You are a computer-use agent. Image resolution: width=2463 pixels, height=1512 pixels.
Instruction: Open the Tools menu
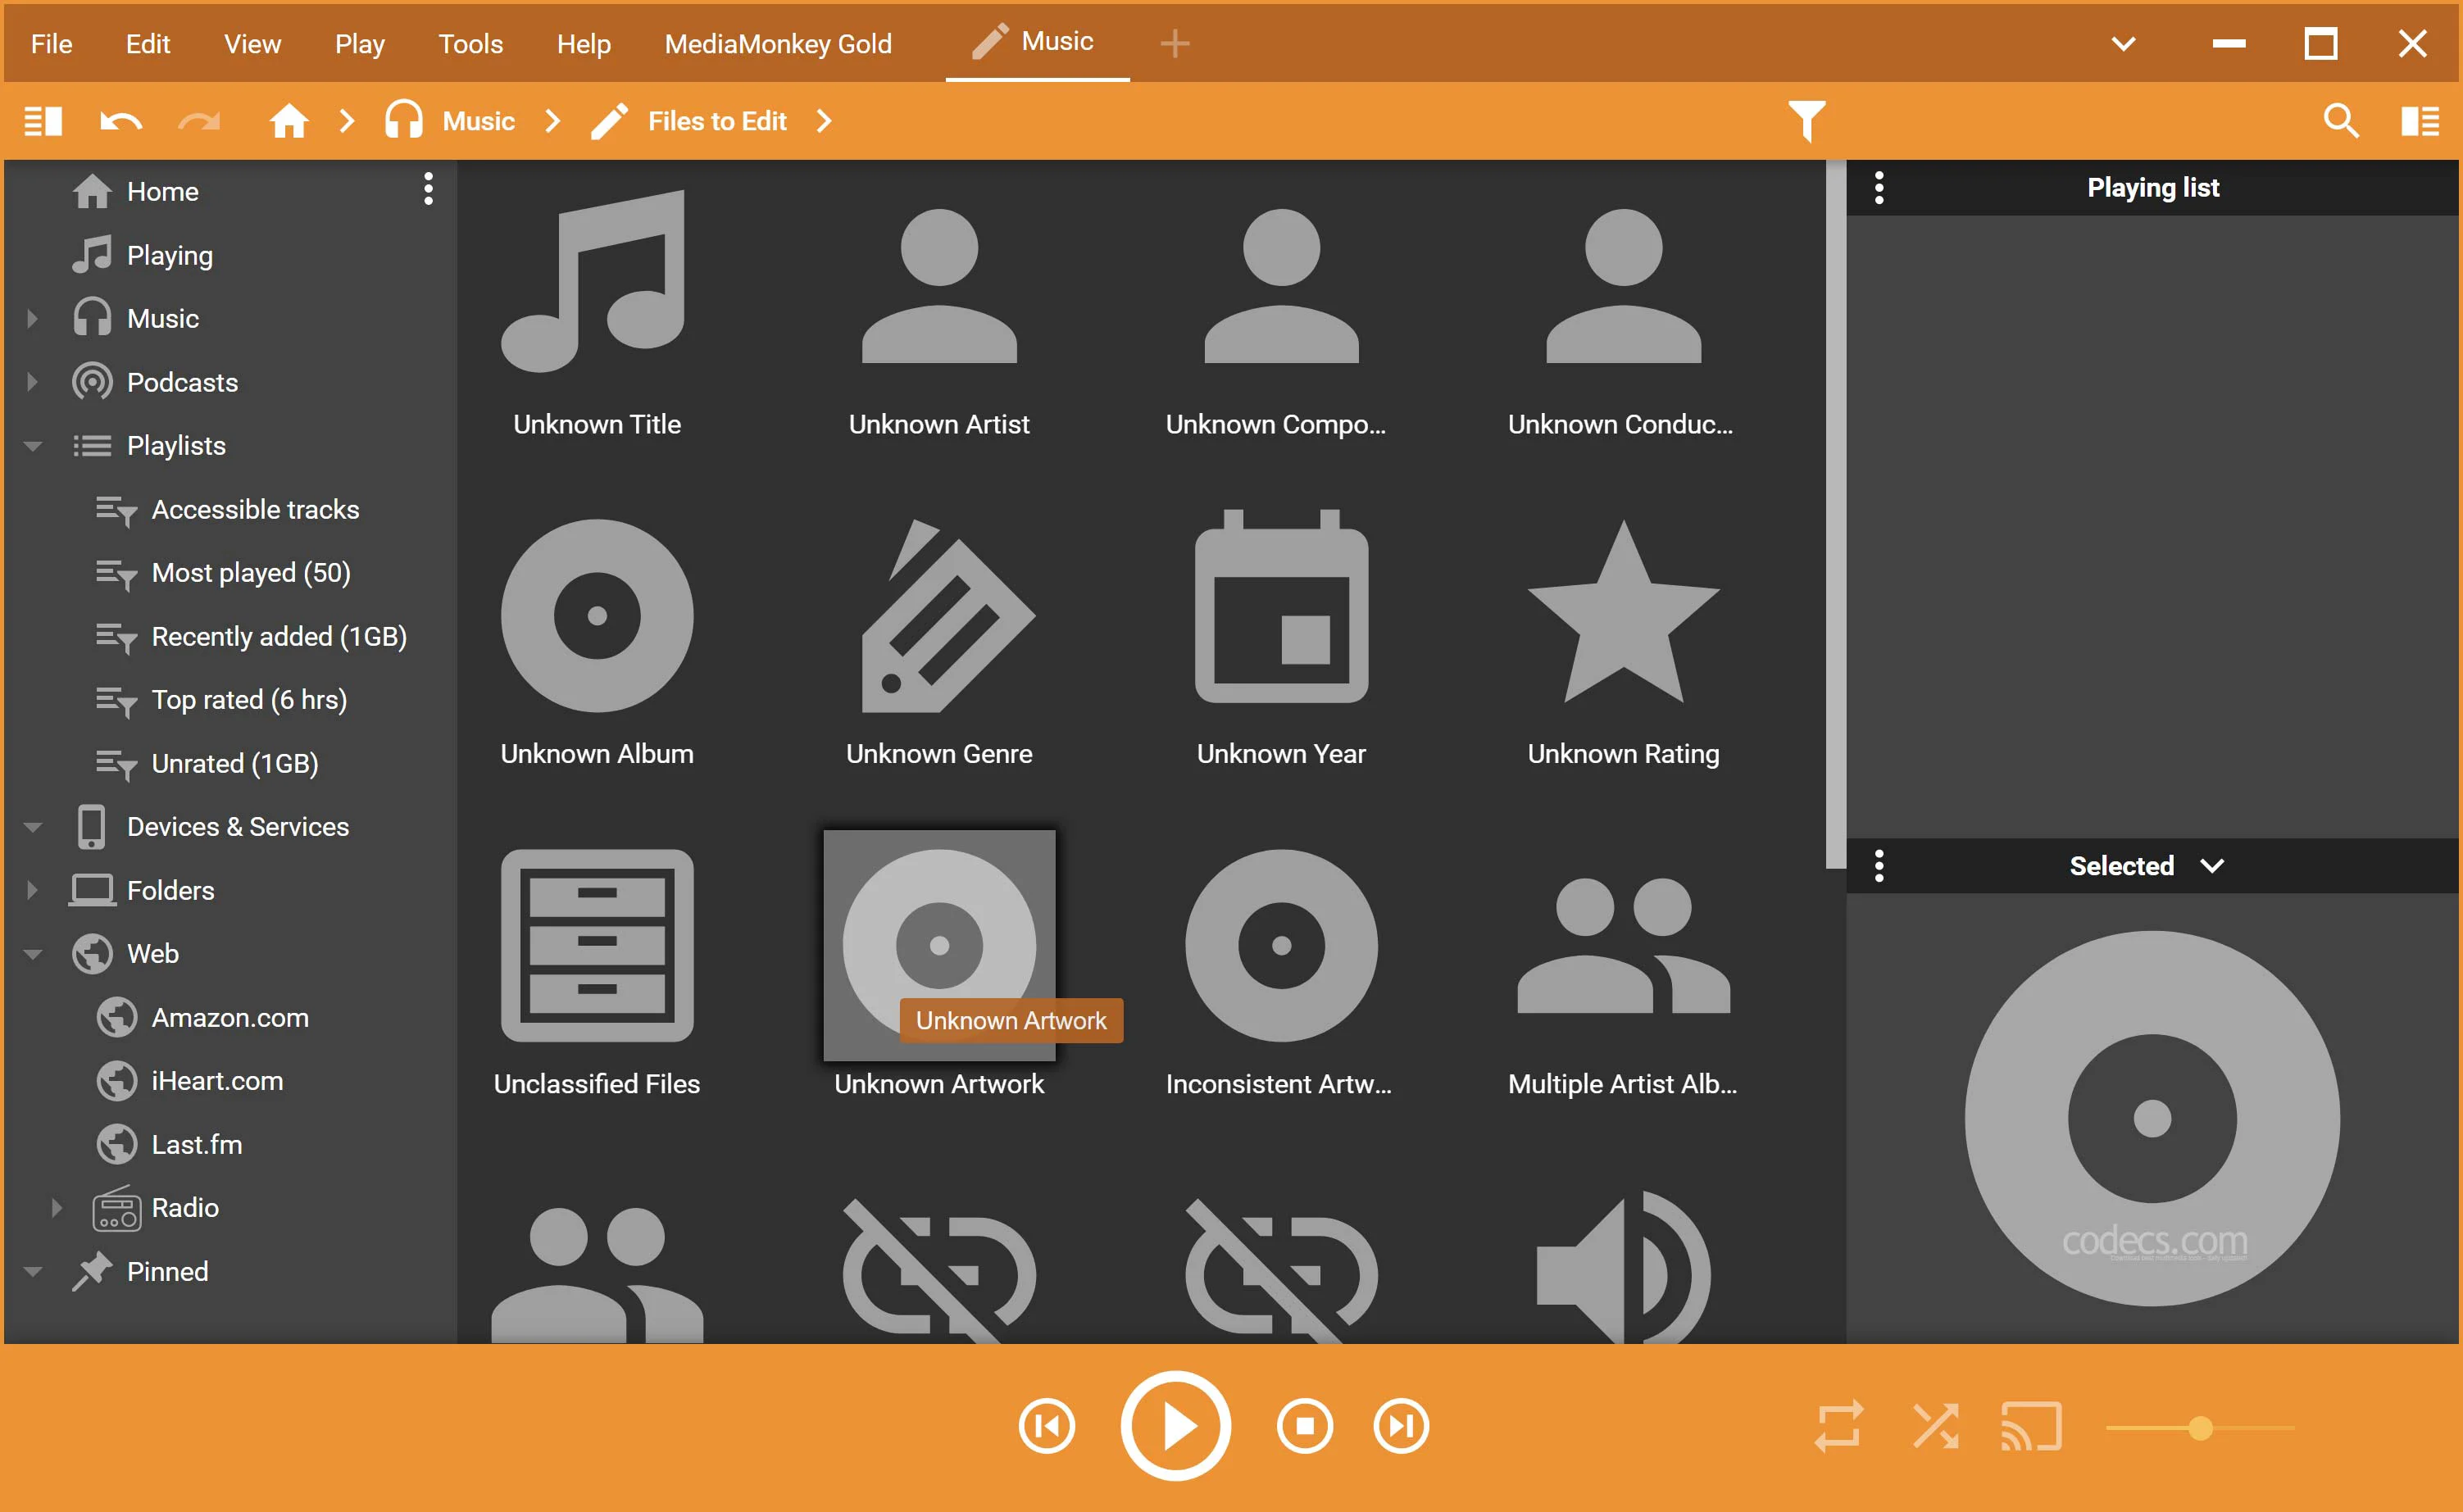point(470,43)
